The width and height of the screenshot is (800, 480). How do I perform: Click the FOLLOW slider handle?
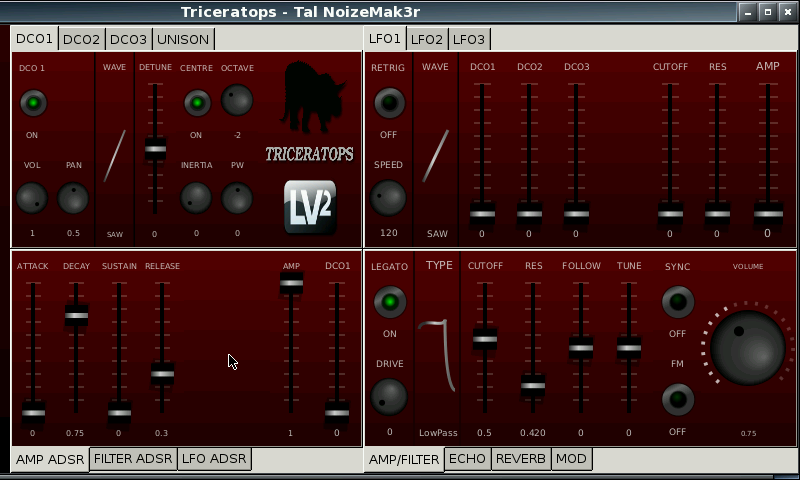[x=581, y=348]
